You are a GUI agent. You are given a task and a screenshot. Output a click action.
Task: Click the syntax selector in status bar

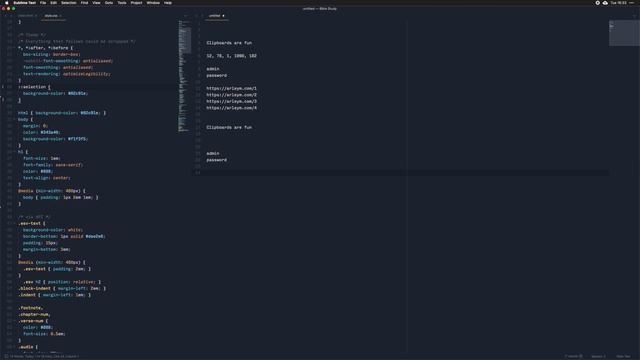pyautogui.click(x=623, y=356)
